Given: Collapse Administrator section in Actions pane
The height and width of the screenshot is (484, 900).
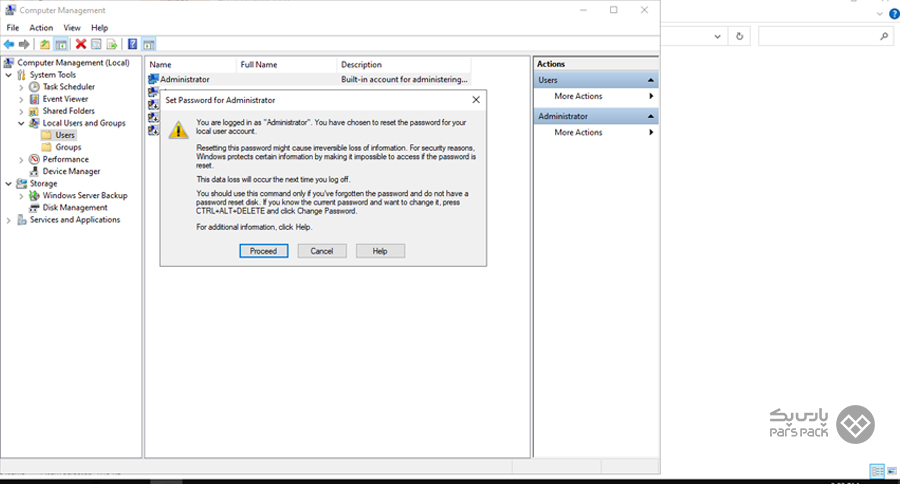Looking at the screenshot, I should tap(651, 116).
